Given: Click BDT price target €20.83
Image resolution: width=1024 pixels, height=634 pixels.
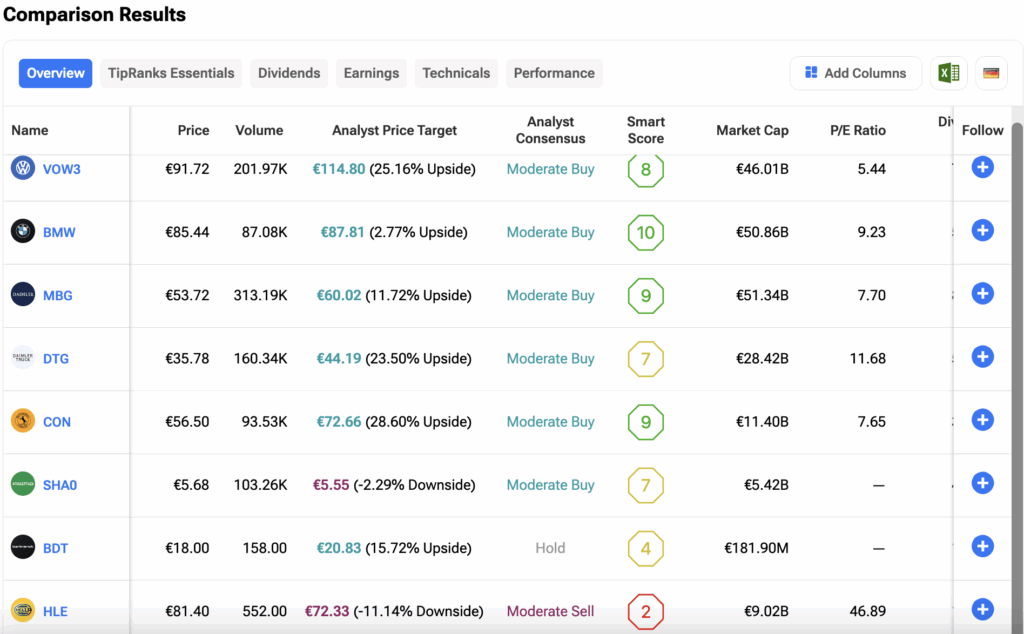Looking at the screenshot, I should pos(339,548).
